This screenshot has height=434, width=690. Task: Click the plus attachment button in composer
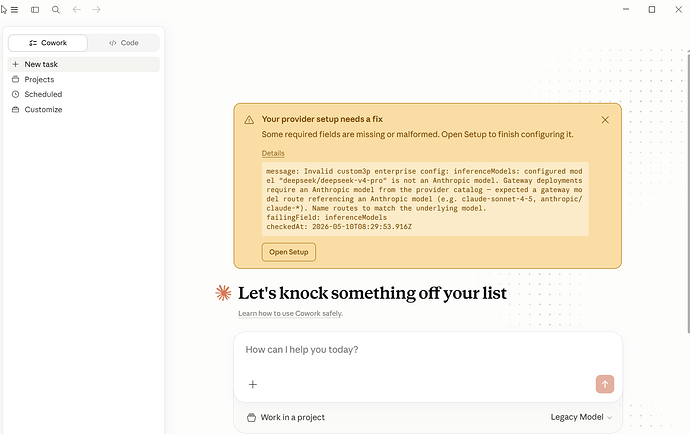pos(253,385)
